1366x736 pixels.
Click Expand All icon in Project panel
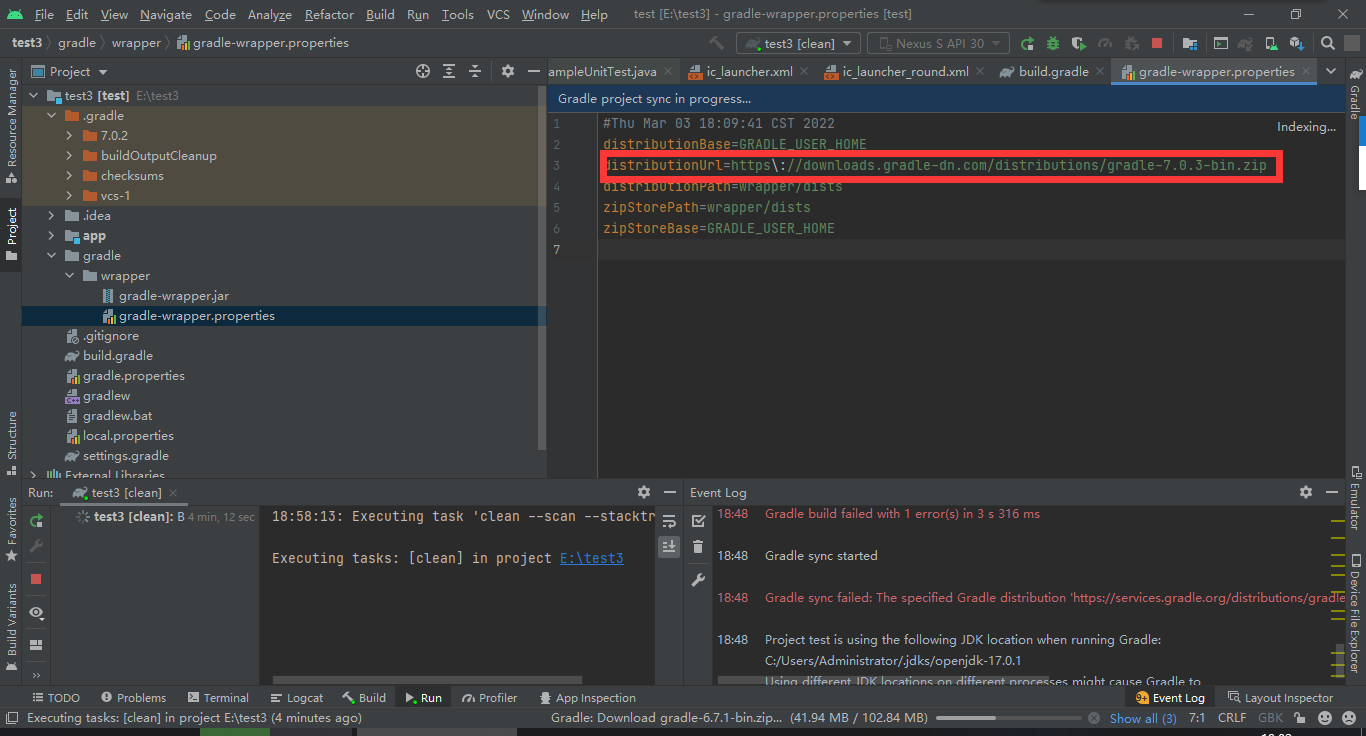click(449, 71)
